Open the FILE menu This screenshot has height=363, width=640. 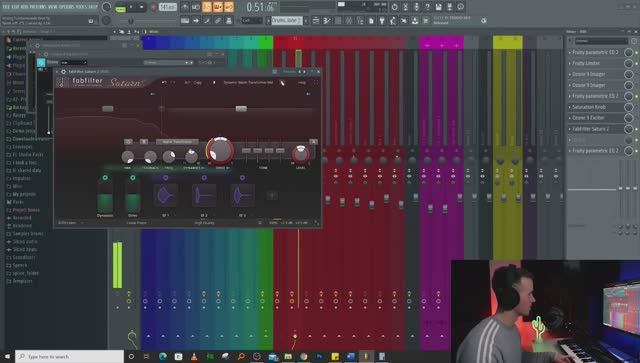click(x=6, y=7)
